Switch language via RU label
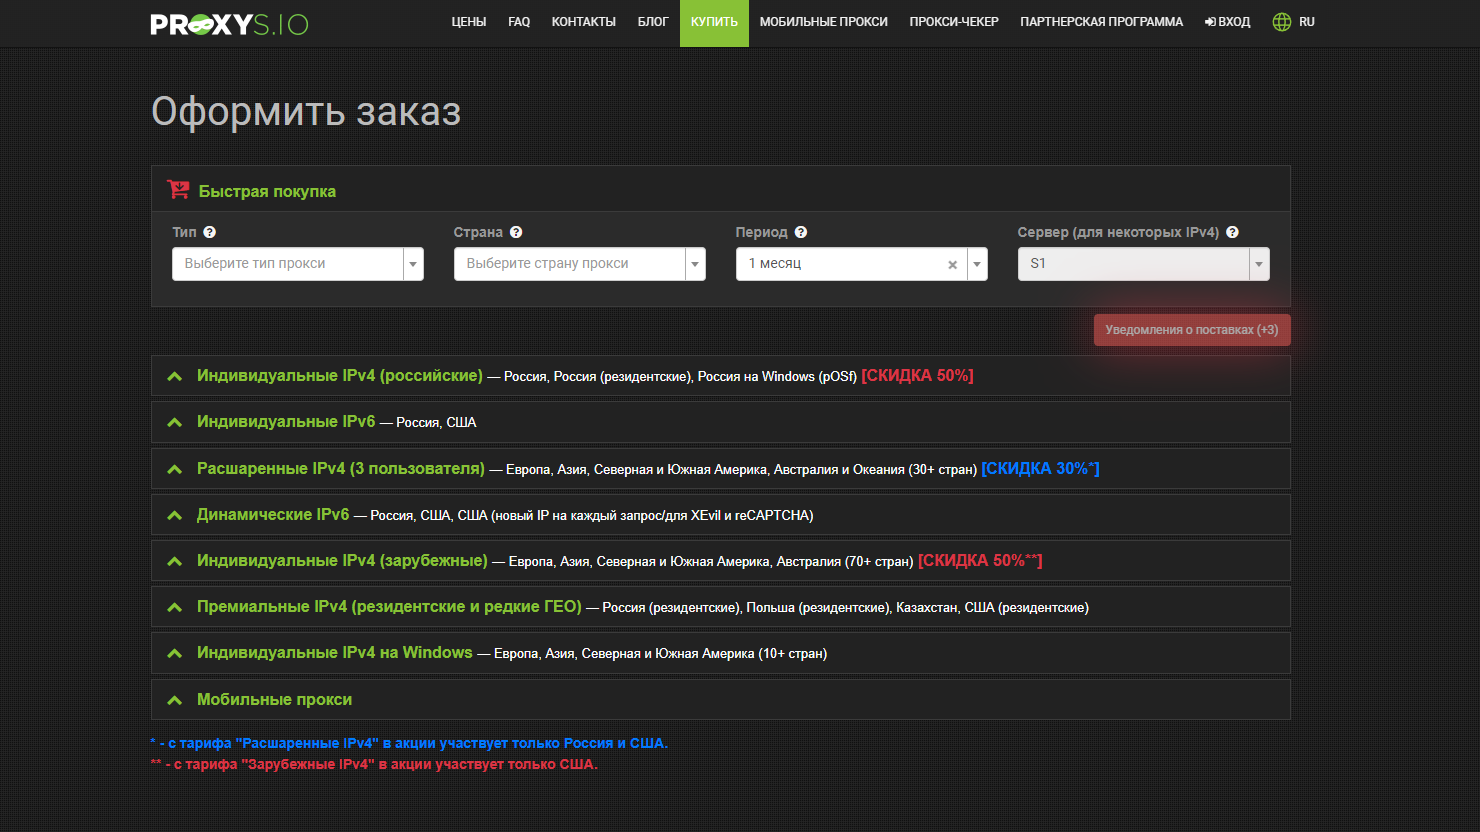 (x=1307, y=22)
